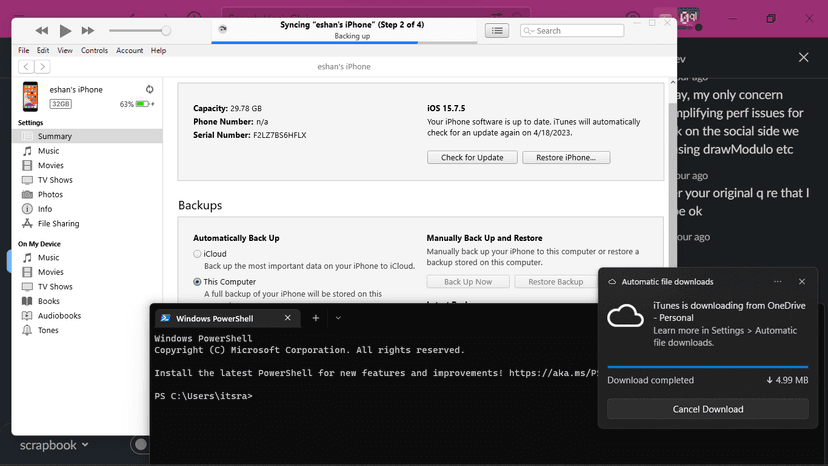The image size is (828, 466).
Task: Open the Controls menu in iTunes
Action: click(x=95, y=50)
